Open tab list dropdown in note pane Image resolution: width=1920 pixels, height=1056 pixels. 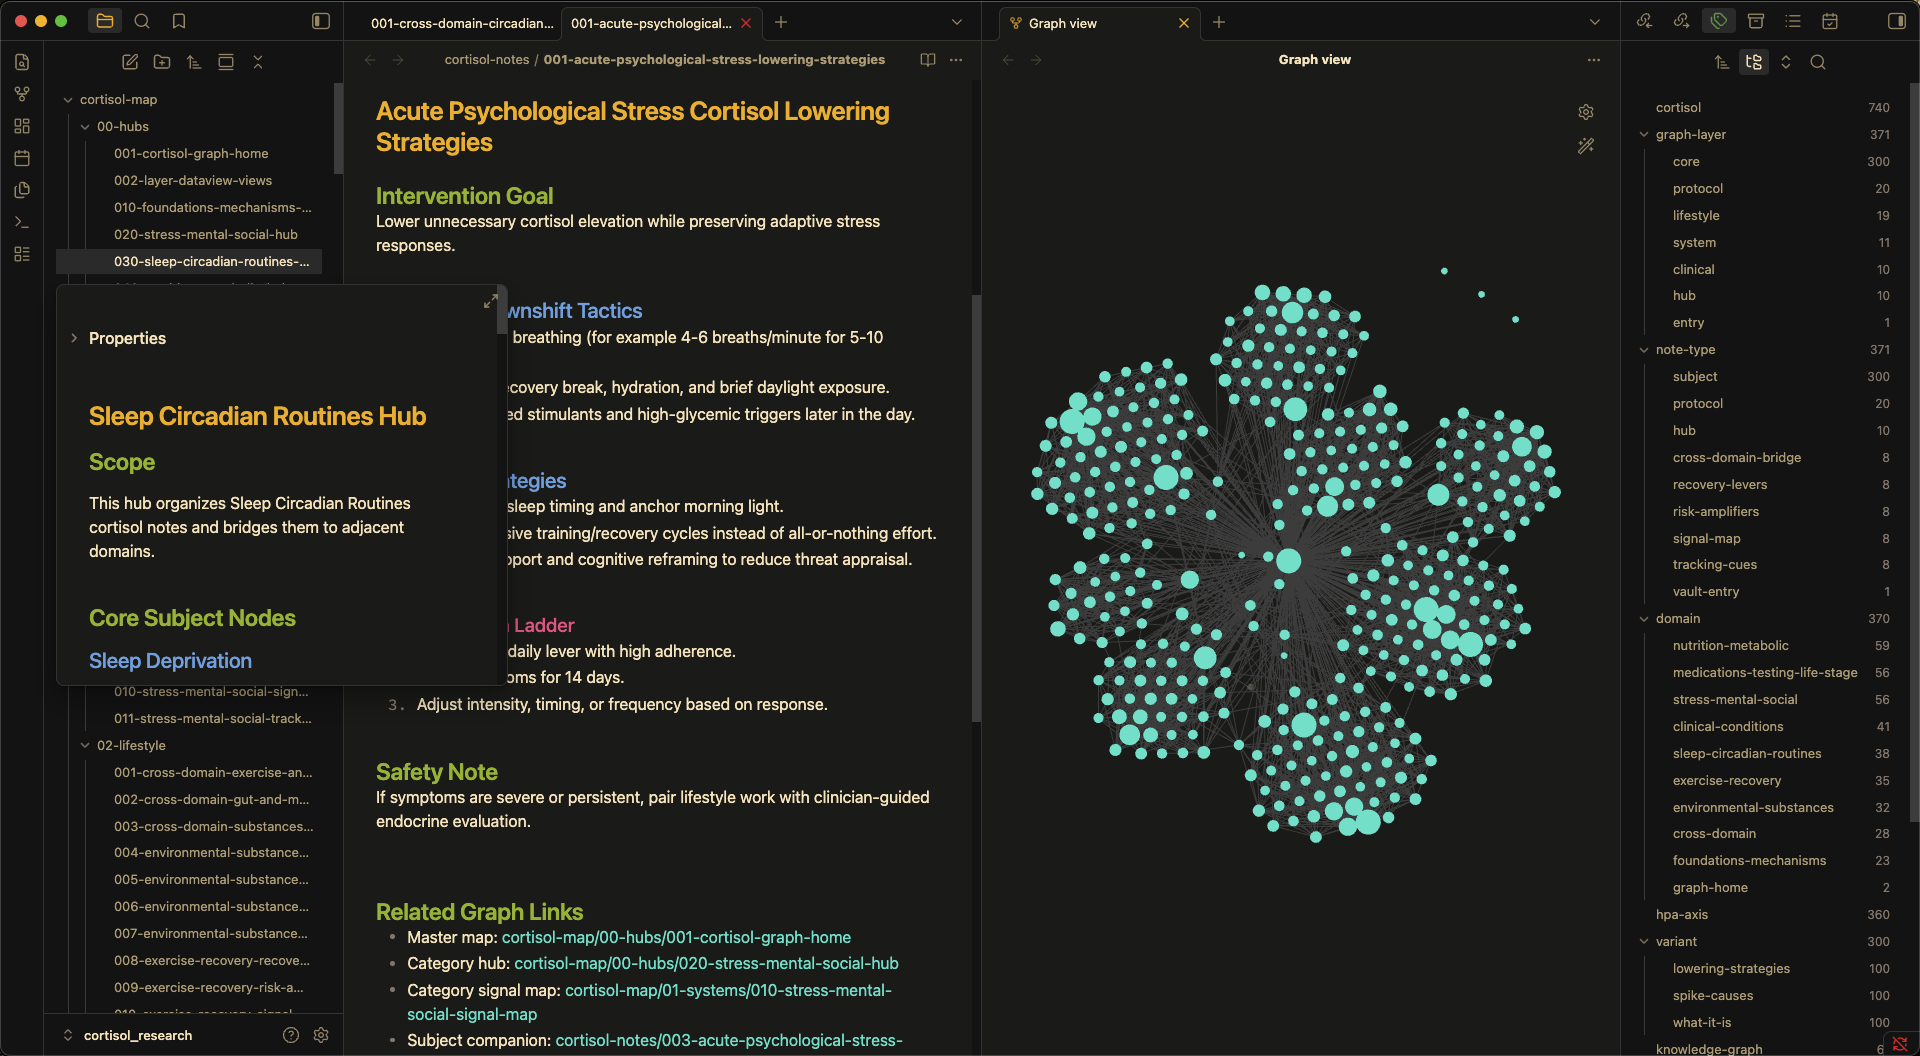coord(956,22)
